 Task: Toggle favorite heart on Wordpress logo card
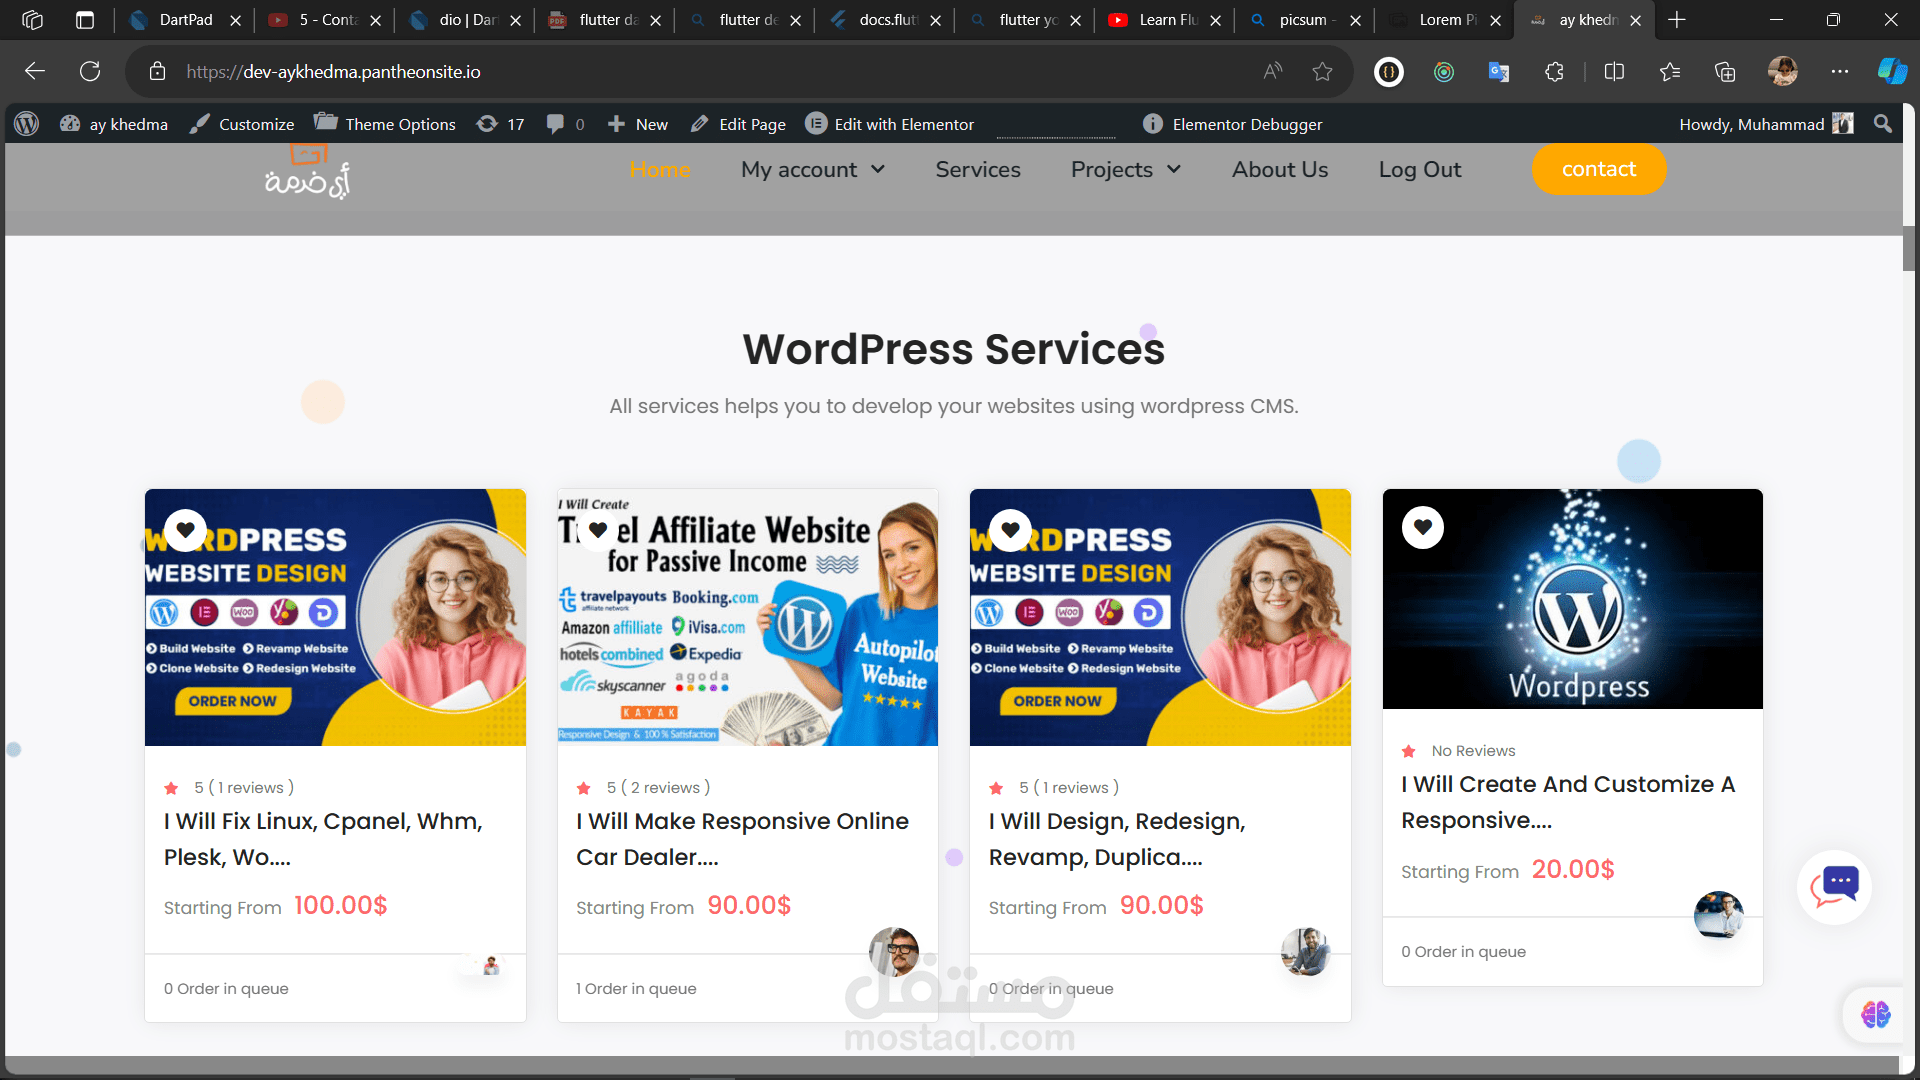point(1422,527)
